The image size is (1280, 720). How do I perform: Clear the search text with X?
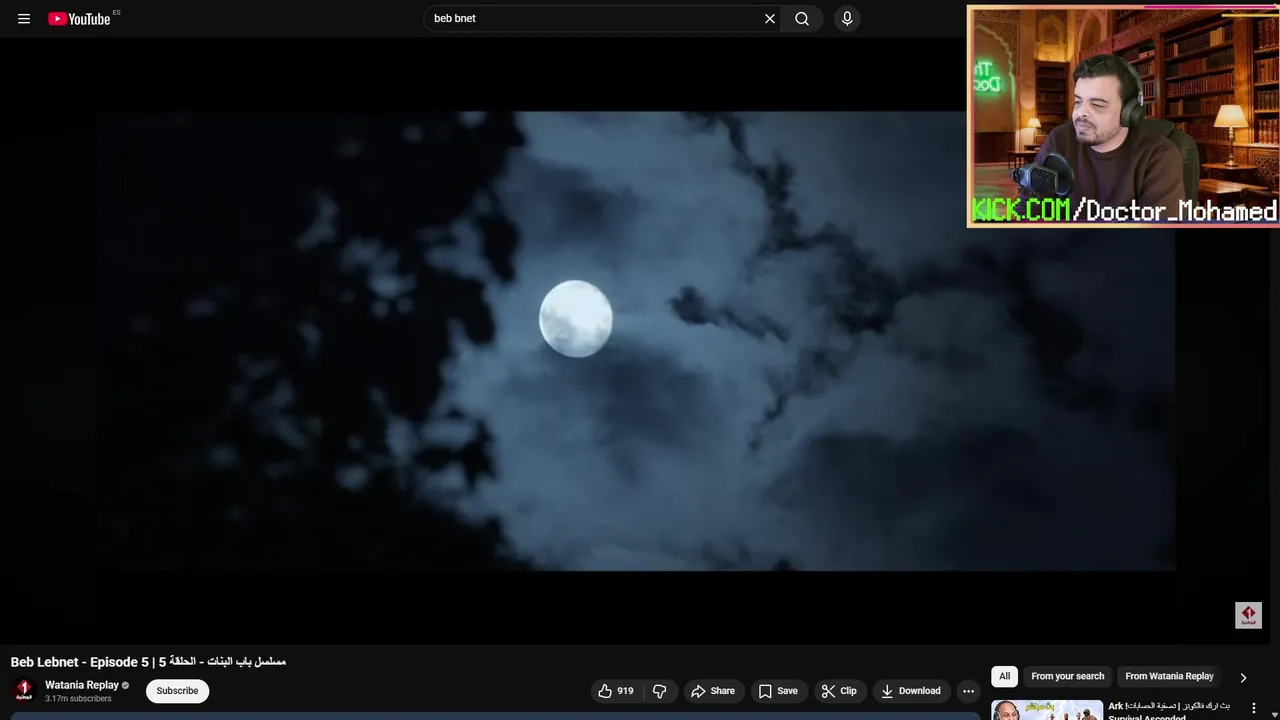tap(770, 19)
